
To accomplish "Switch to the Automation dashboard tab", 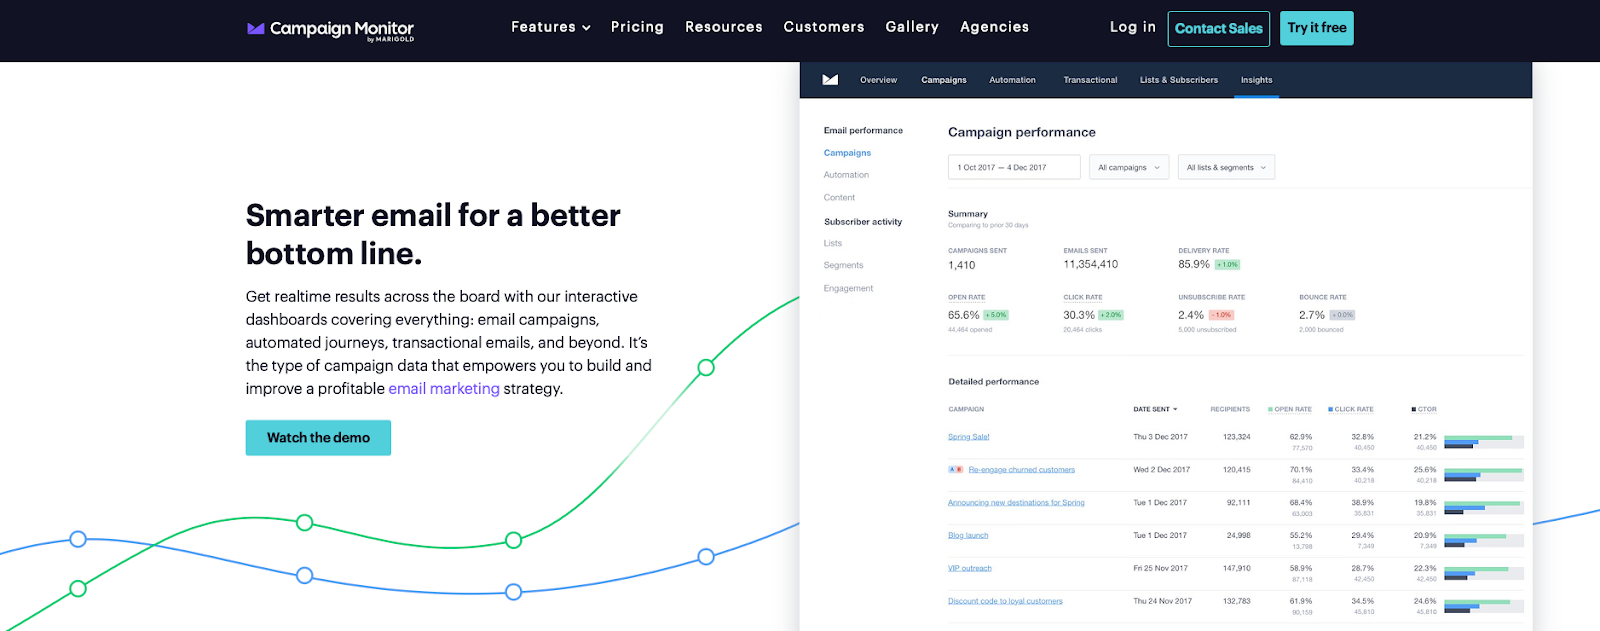I will [x=1012, y=80].
